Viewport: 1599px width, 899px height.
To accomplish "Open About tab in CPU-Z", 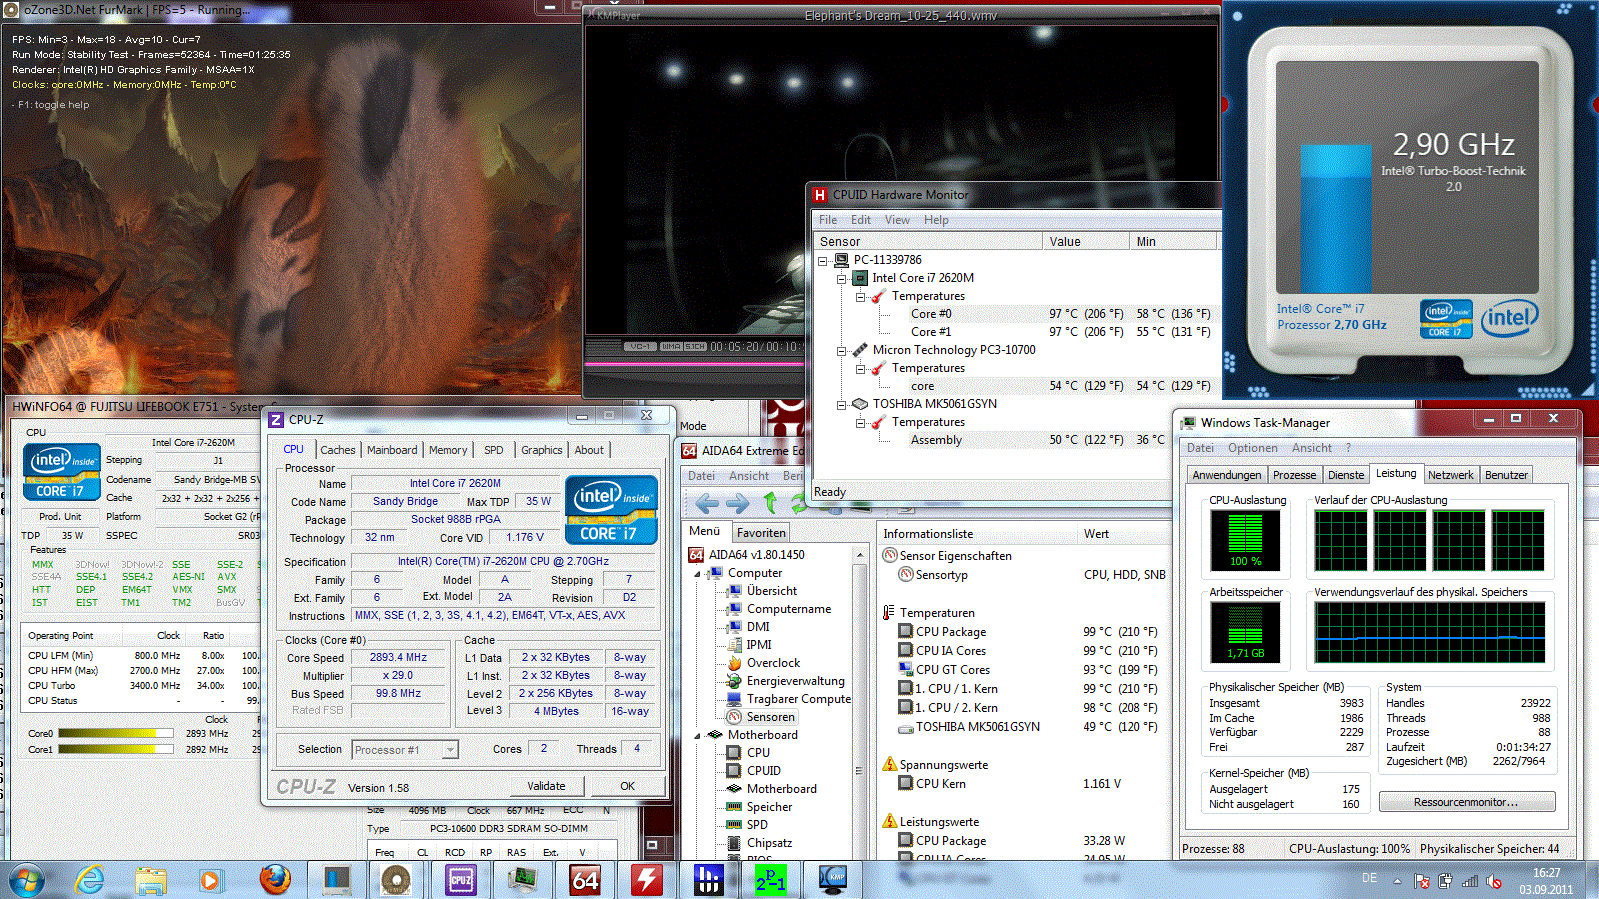I will tap(589, 450).
